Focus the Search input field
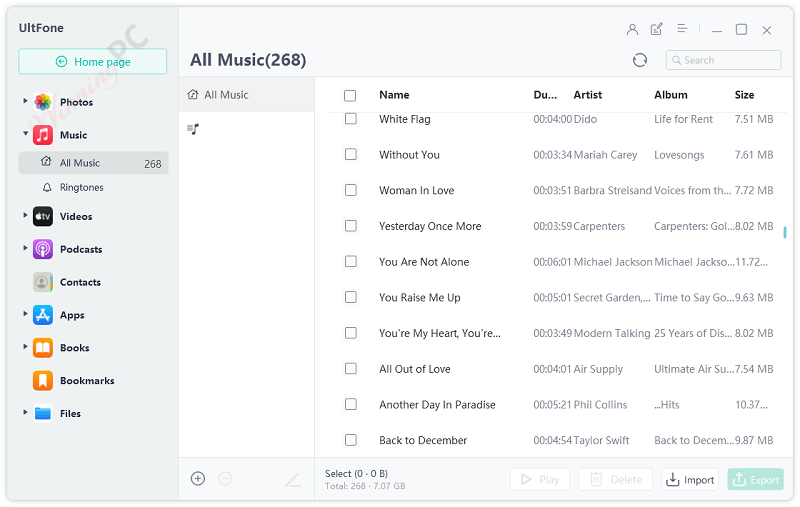800x507 pixels. pos(723,60)
